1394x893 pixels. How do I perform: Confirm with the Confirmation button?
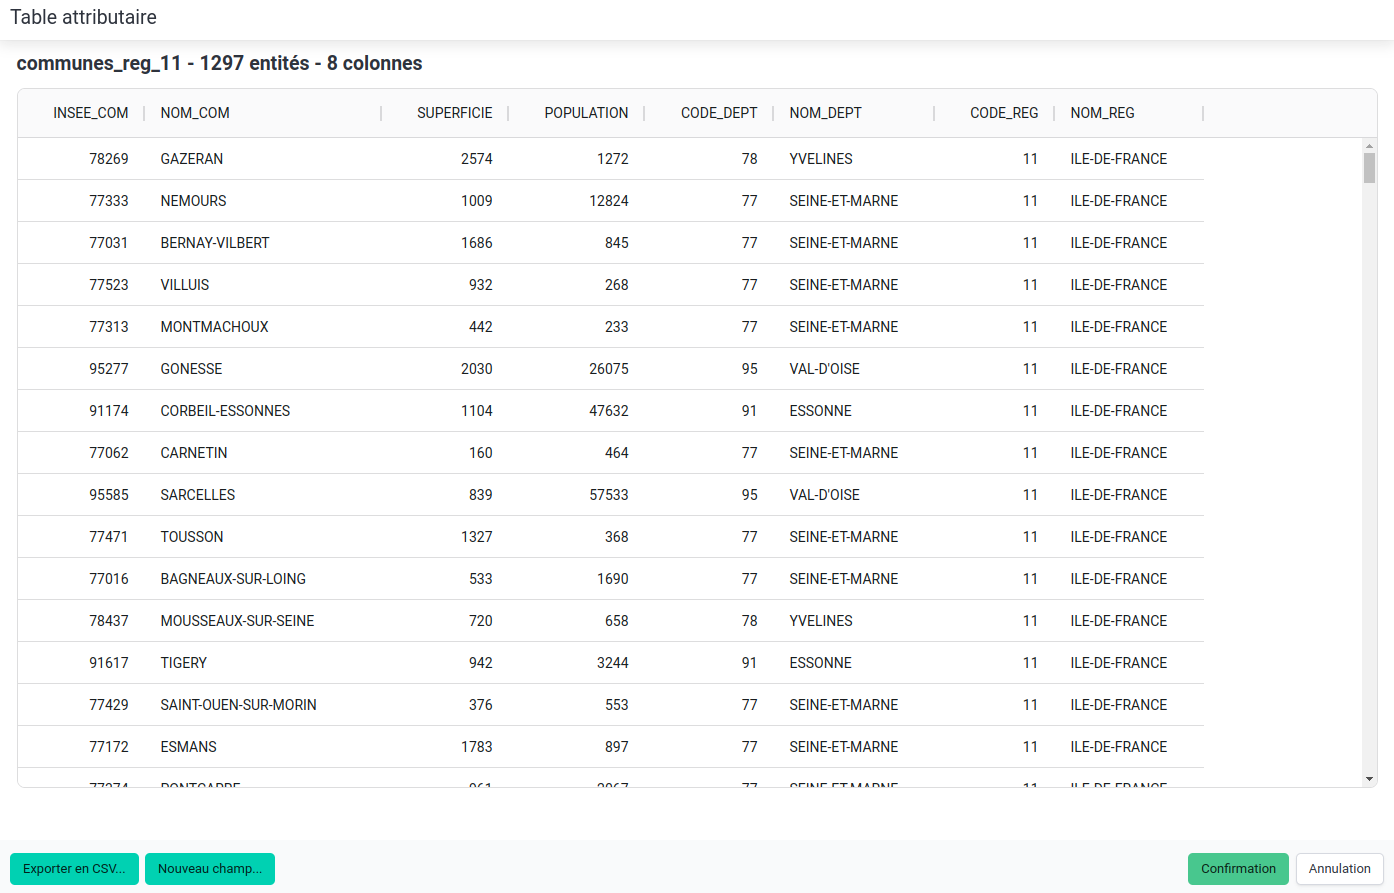(x=1238, y=869)
